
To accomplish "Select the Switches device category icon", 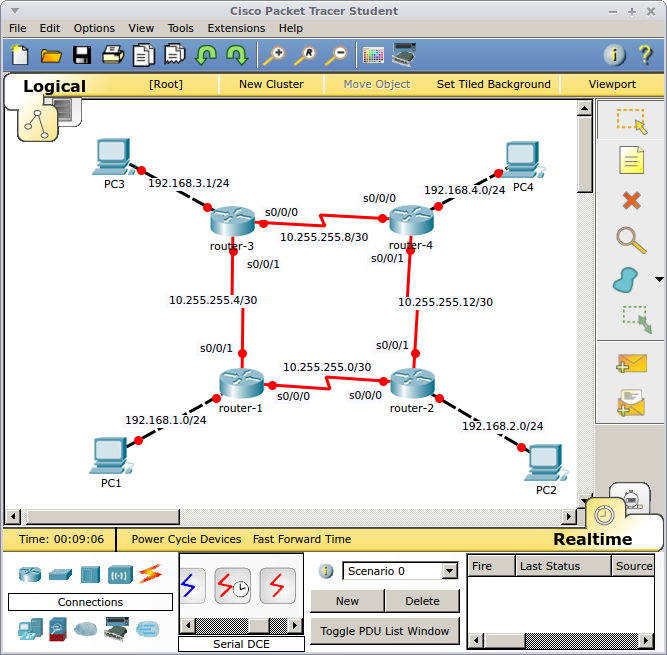I will tap(60, 575).
